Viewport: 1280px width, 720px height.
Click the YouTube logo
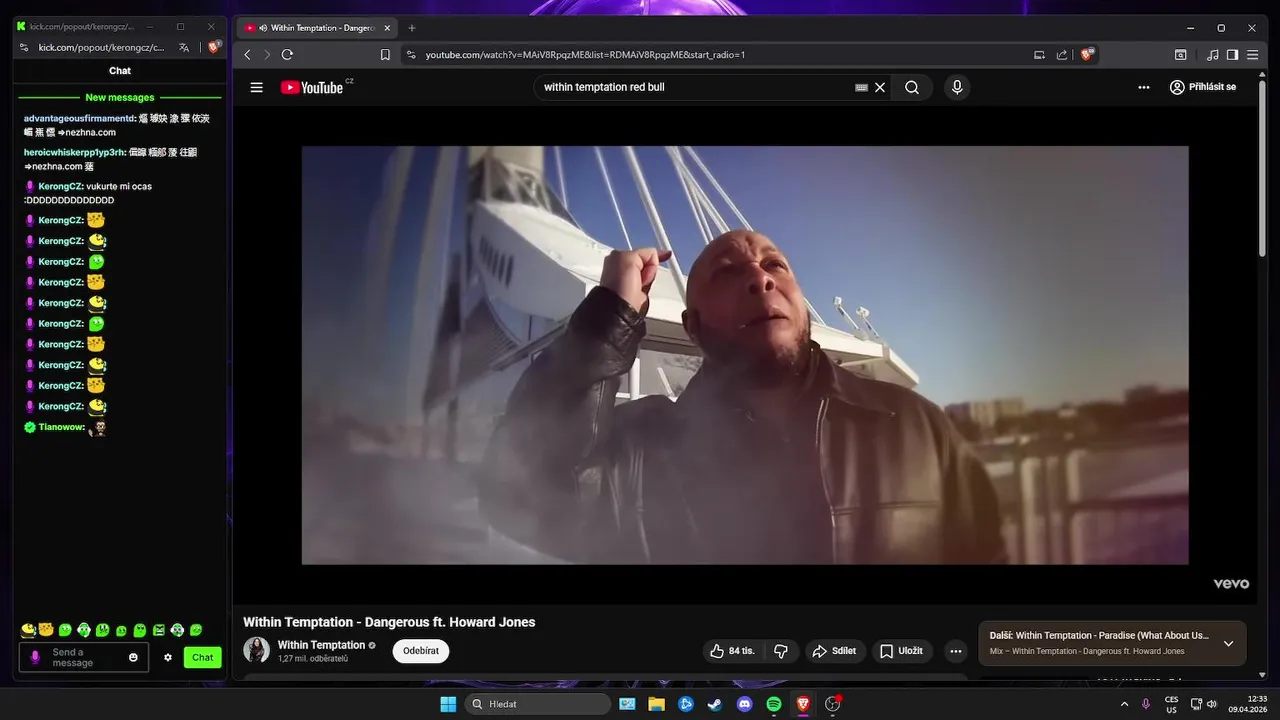[x=314, y=87]
